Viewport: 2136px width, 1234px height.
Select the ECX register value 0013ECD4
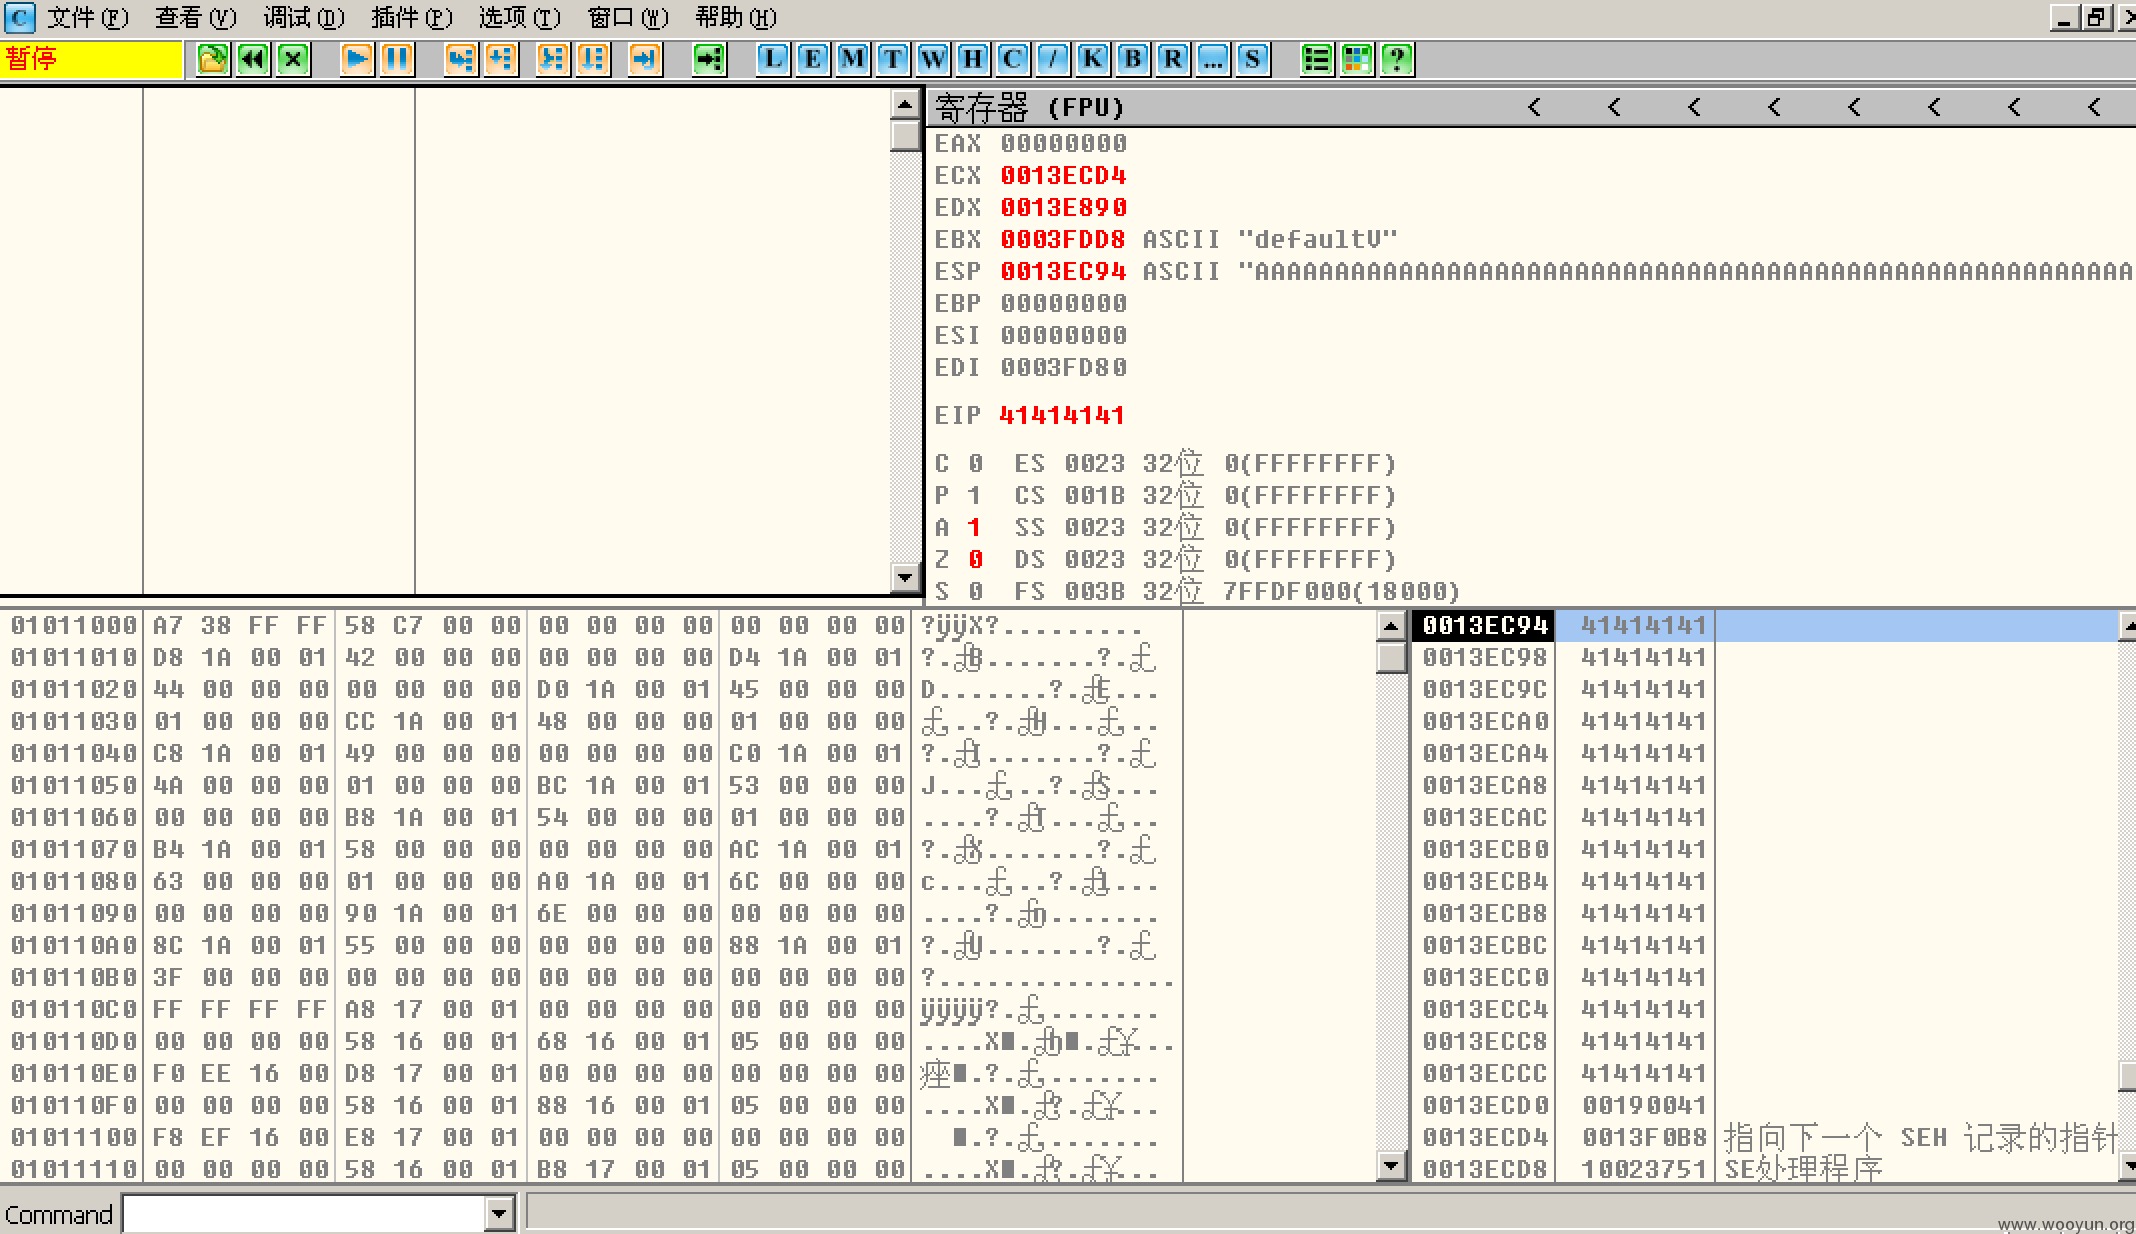click(x=1063, y=175)
